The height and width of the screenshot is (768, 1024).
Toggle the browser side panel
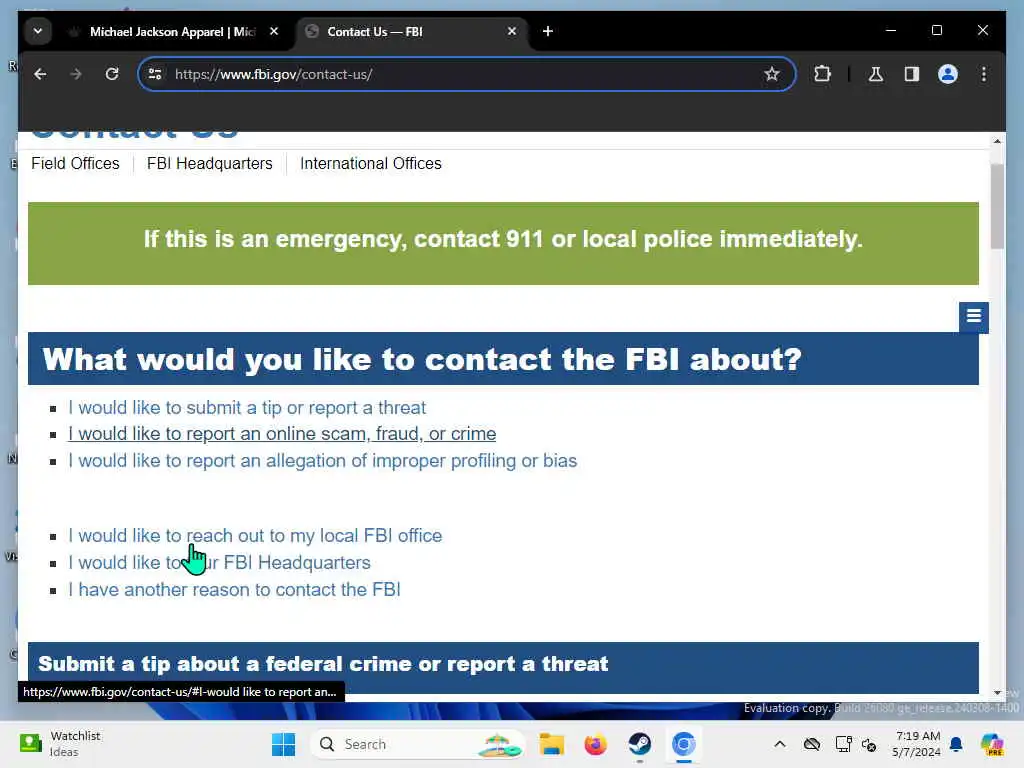(912, 74)
